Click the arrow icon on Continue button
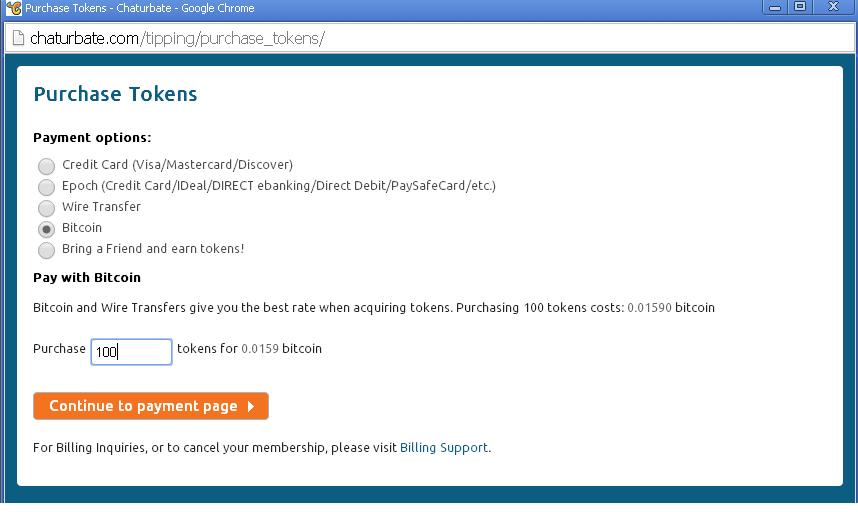 251,406
